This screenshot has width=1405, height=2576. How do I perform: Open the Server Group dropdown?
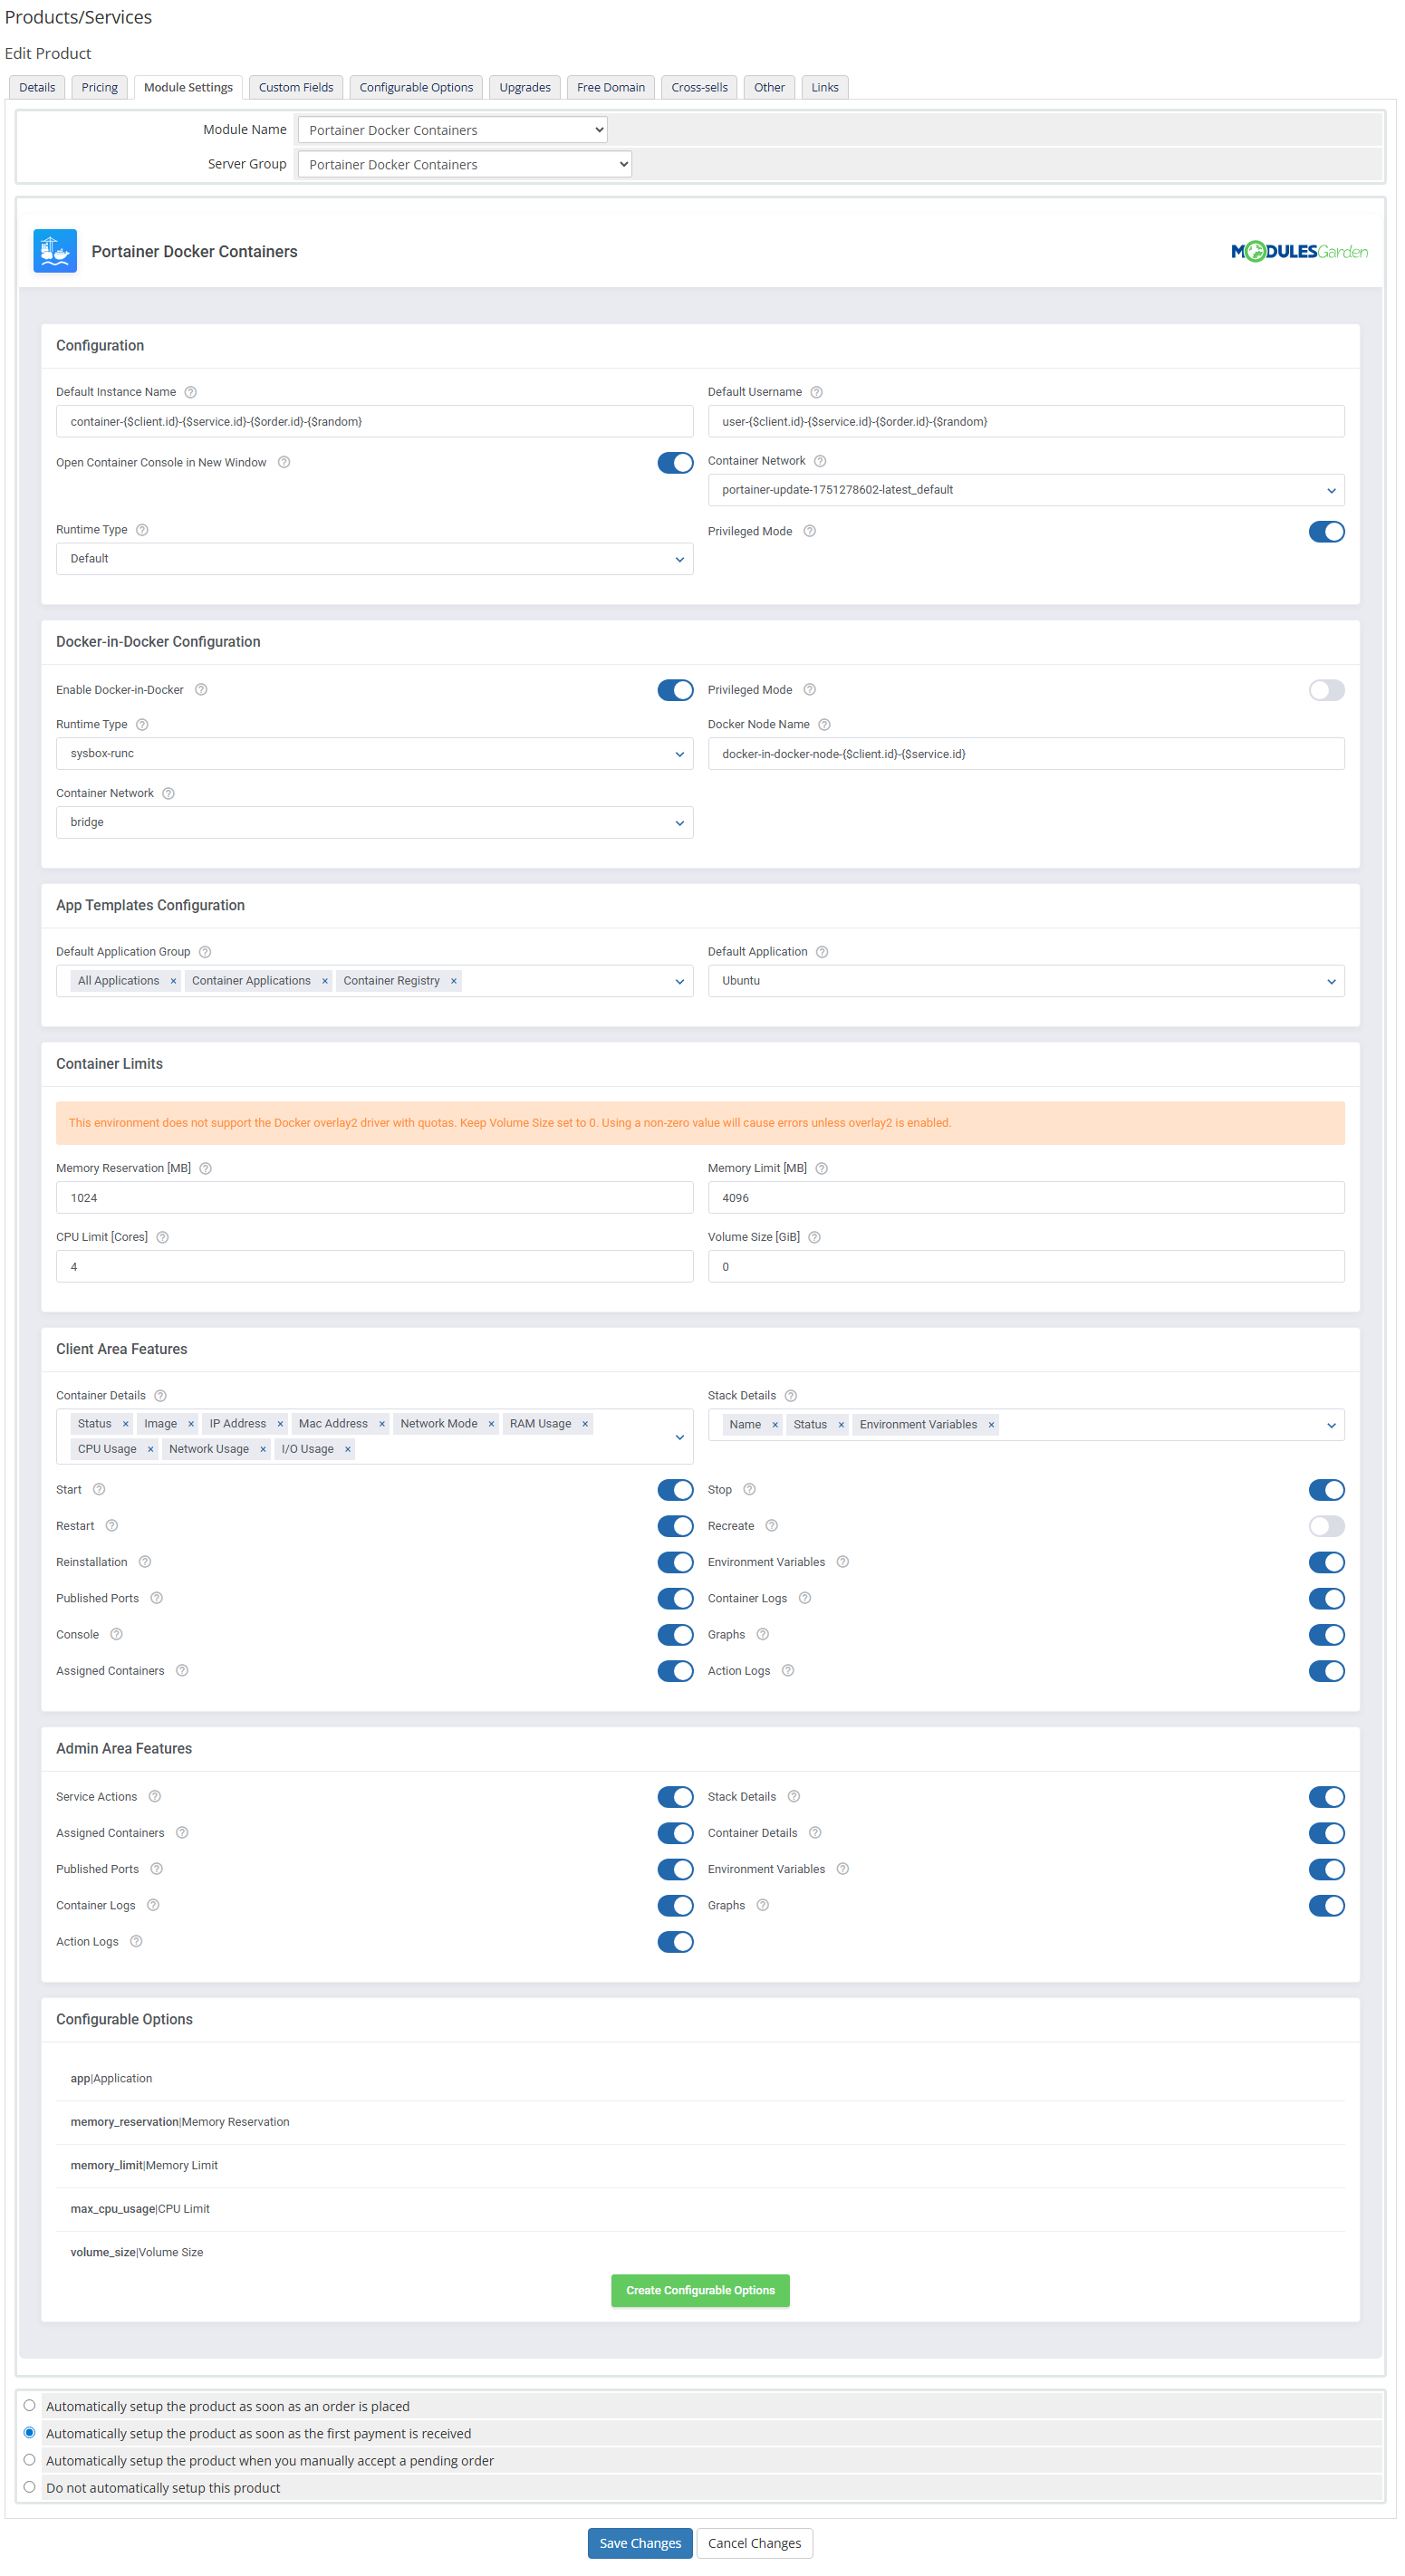point(465,164)
